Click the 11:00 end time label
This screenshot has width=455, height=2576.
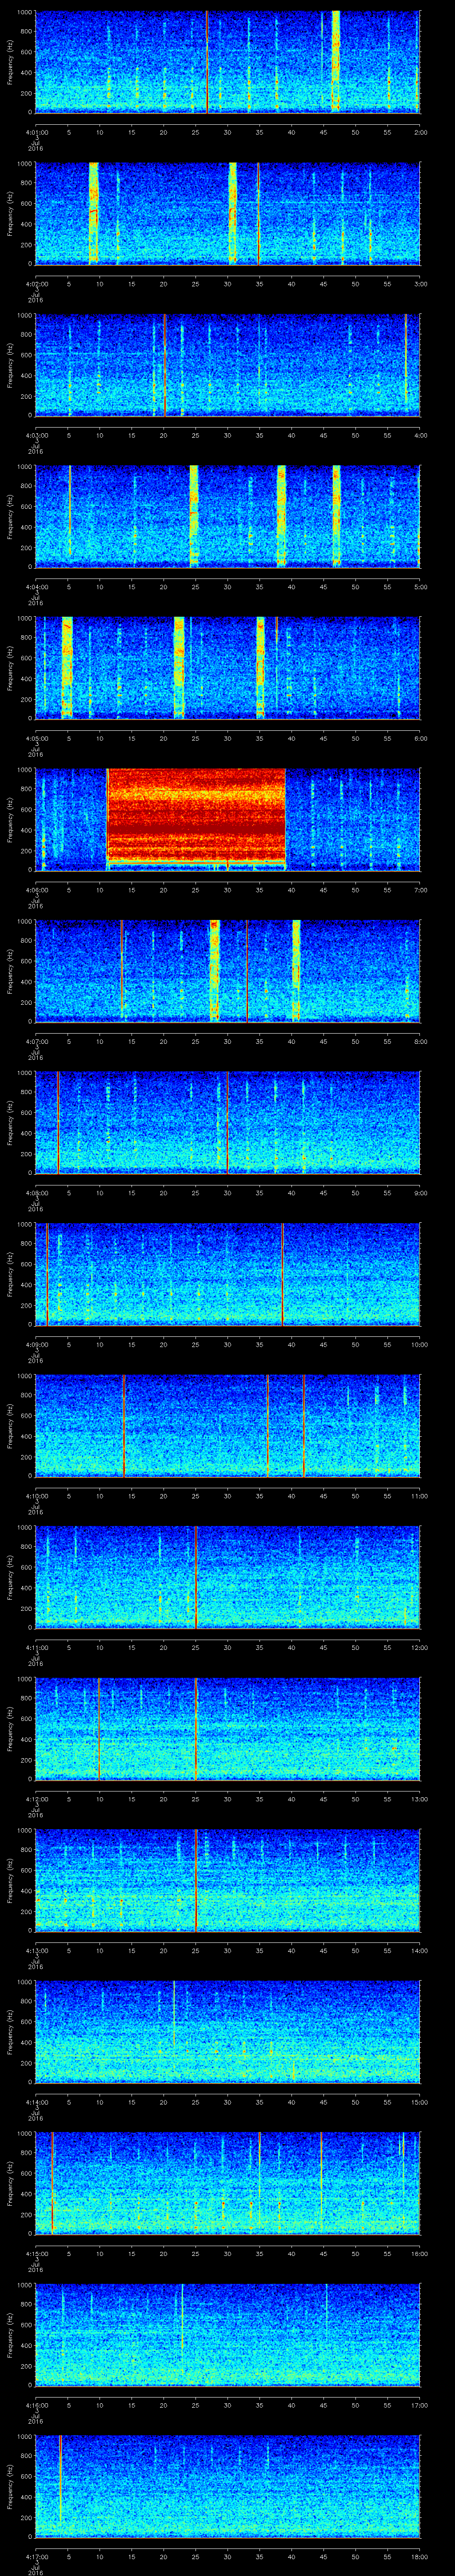(x=419, y=1496)
